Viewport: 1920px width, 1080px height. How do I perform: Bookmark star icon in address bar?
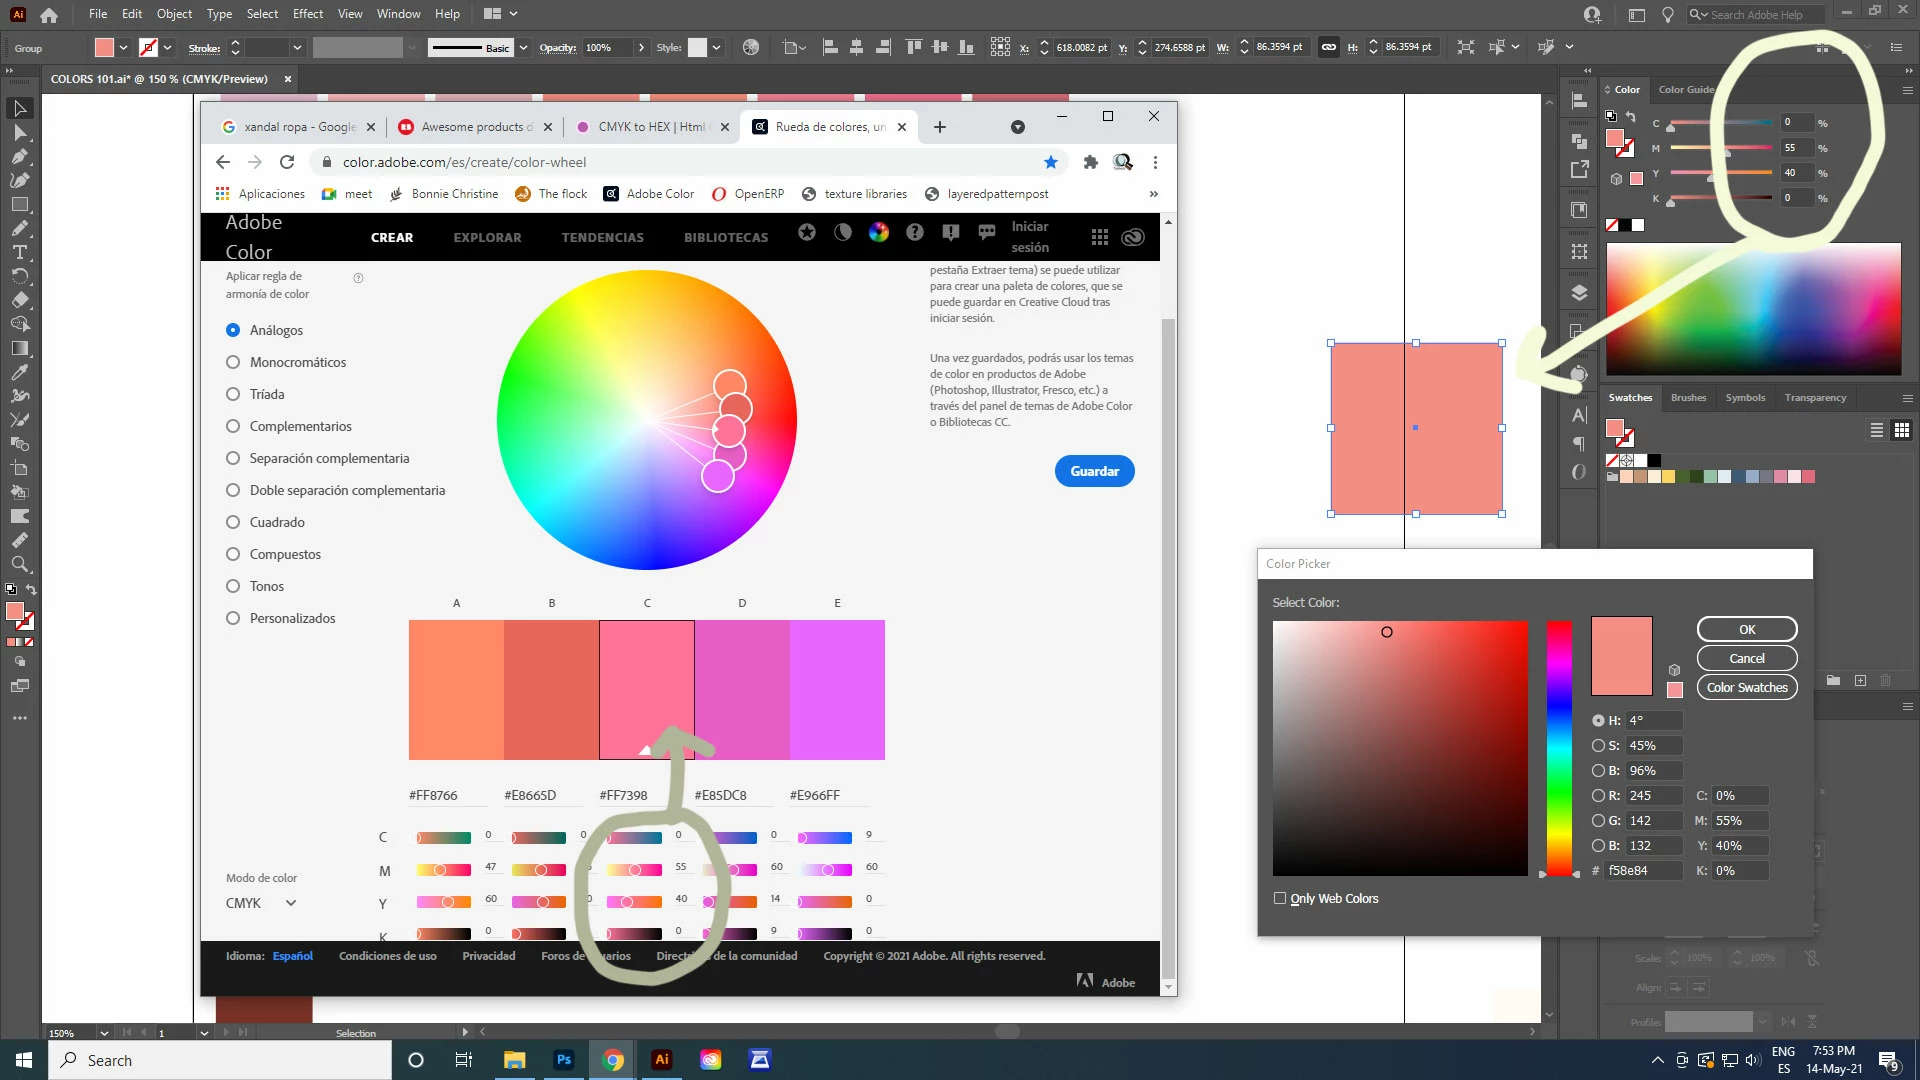tap(1051, 162)
